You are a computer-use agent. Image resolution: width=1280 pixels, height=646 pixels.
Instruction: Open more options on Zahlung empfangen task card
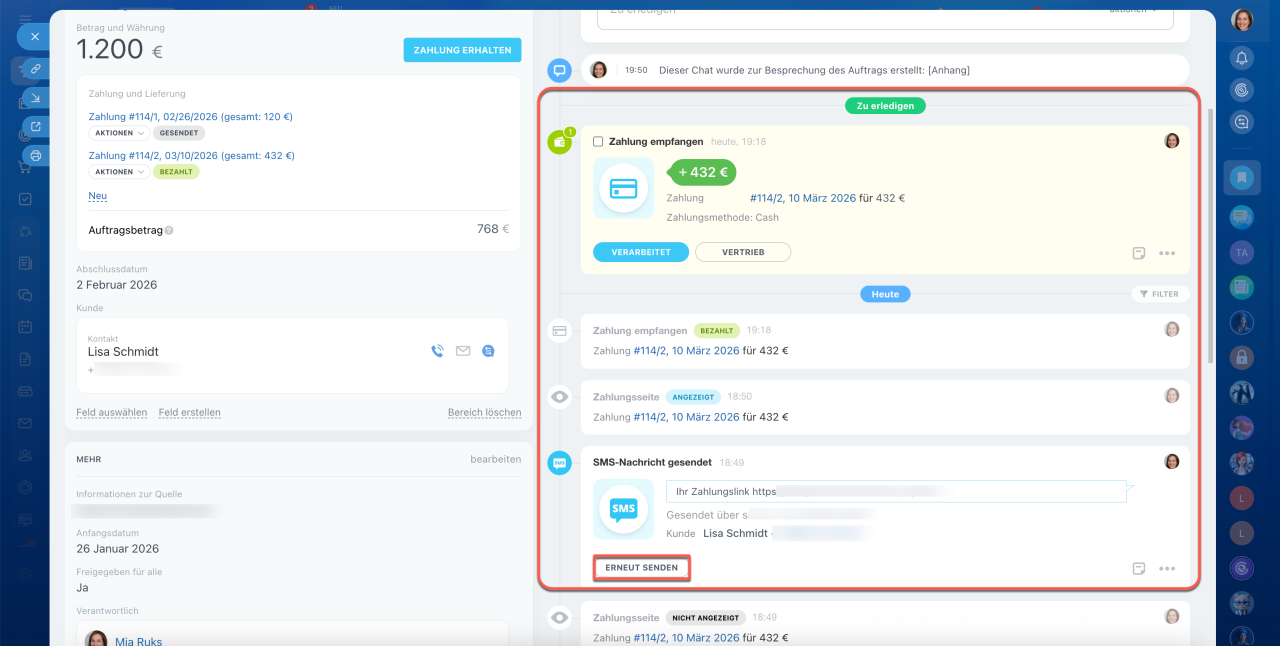coord(1167,253)
